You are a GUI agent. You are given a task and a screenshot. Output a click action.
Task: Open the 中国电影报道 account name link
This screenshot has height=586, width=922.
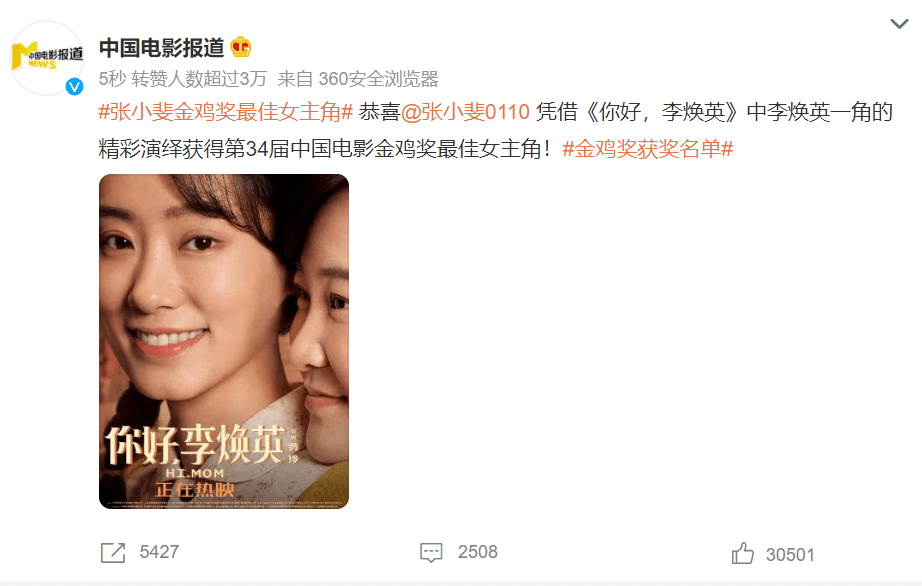point(162,48)
